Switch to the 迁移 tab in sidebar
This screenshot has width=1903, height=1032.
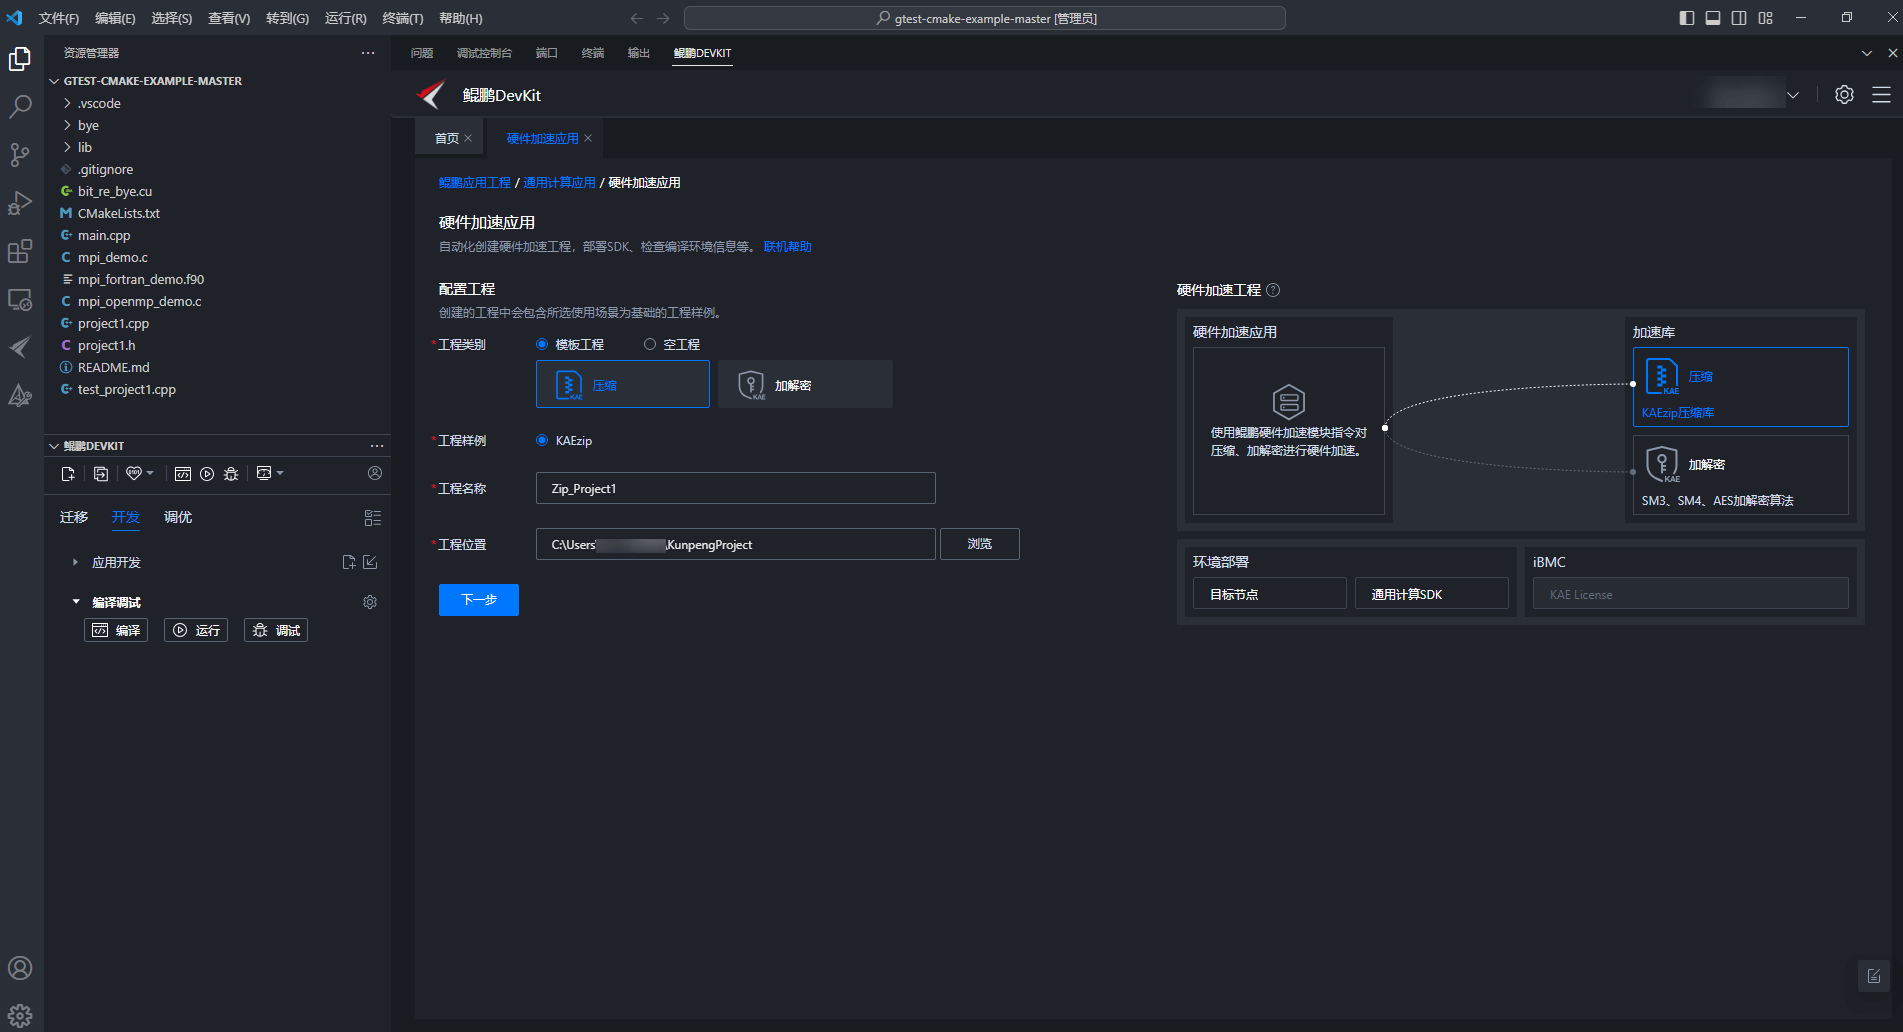[74, 517]
